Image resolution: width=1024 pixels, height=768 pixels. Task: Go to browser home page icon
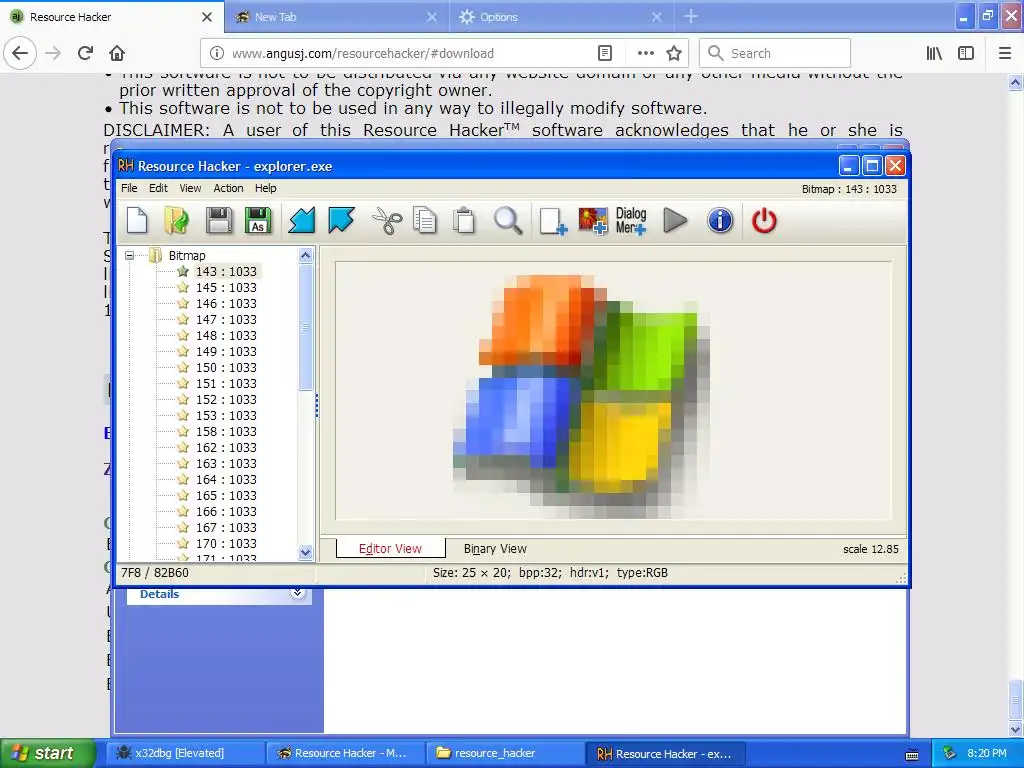117,53
